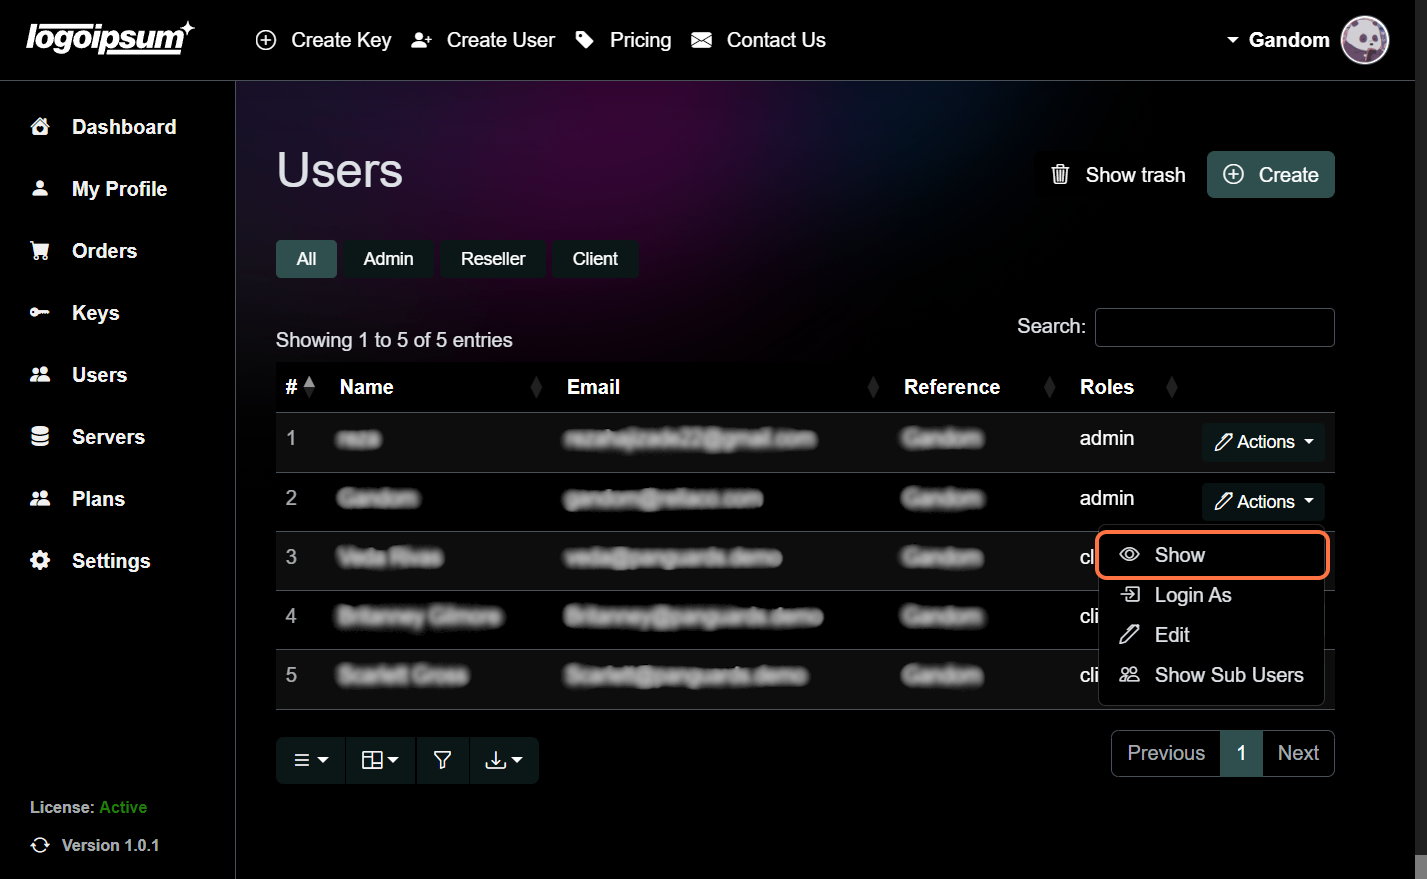This screenshot has height=879, width=1427.
Task: Click inside the Search input box
Action: (1214, 327)
